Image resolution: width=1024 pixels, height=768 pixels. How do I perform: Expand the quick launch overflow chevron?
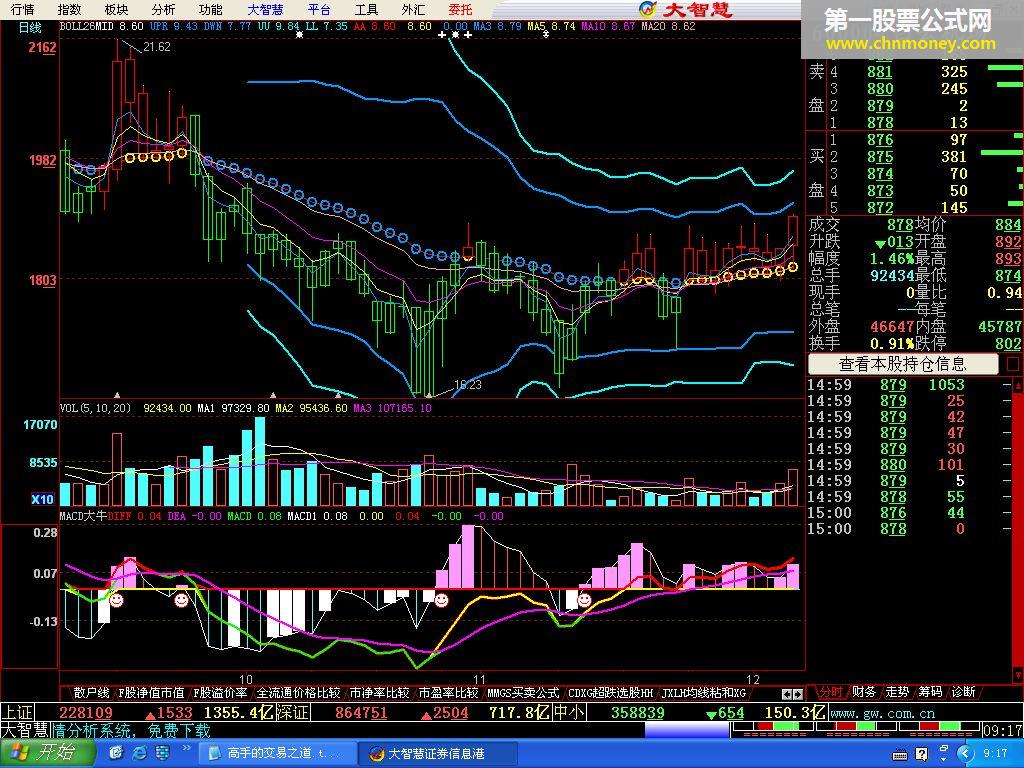(x=186, y=748)
